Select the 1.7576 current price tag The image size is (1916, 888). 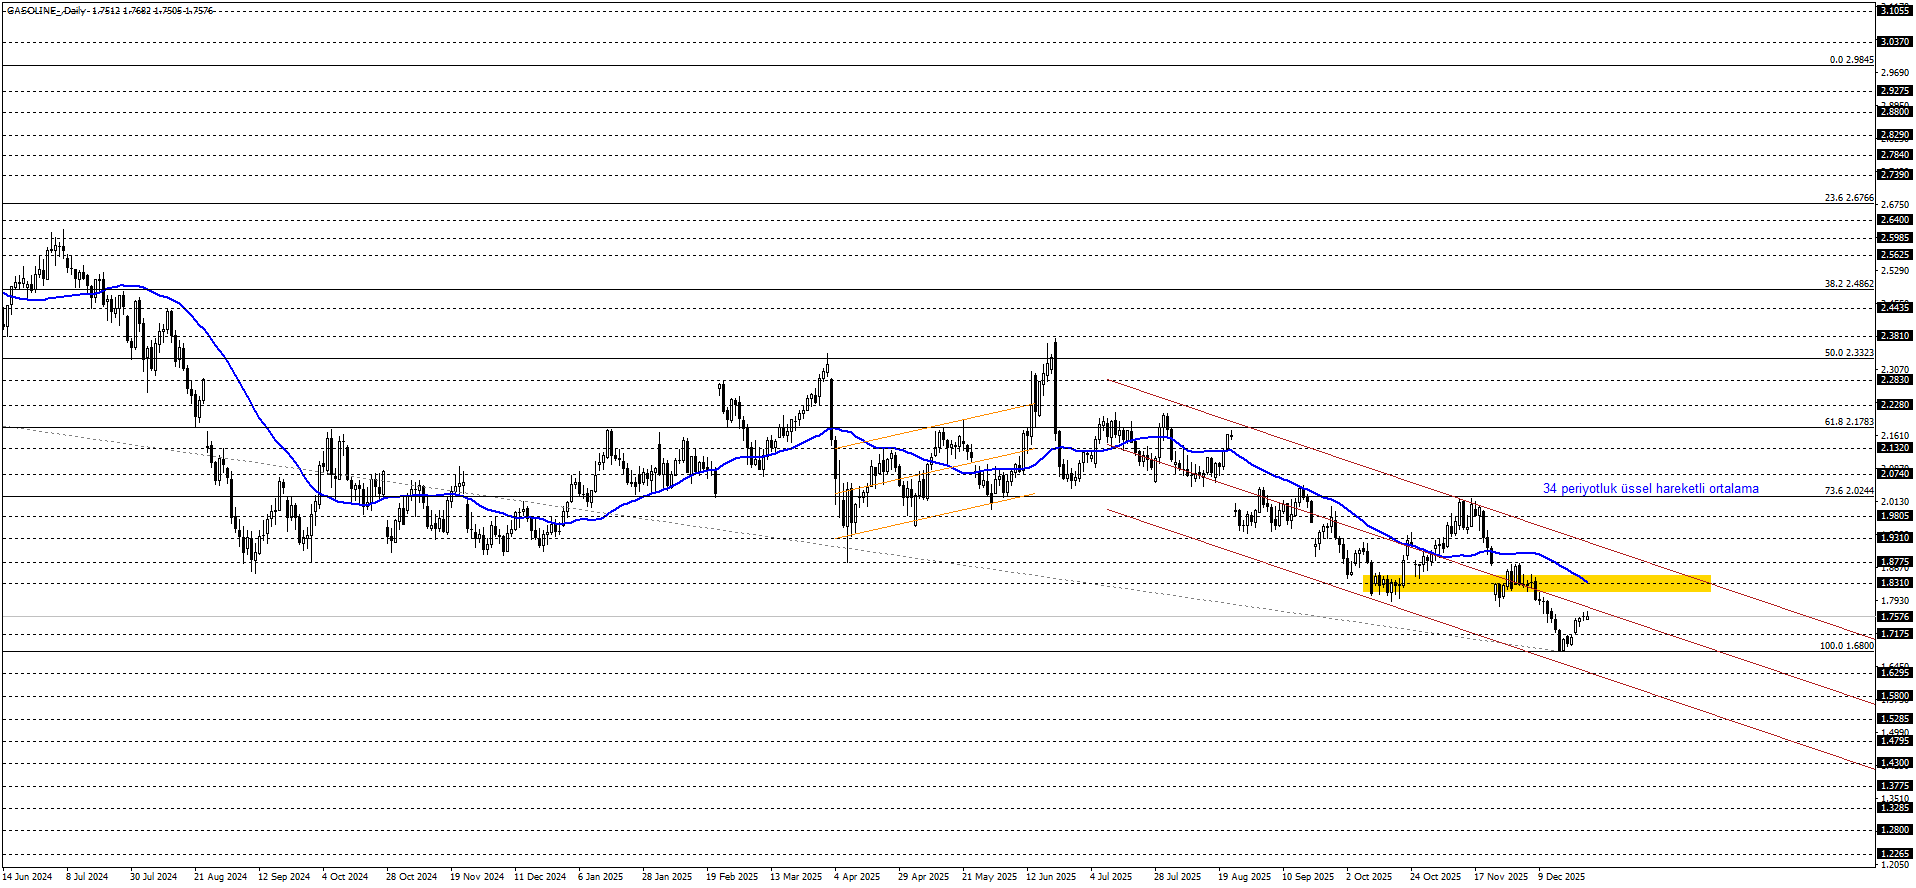[x=1894, y=617]
